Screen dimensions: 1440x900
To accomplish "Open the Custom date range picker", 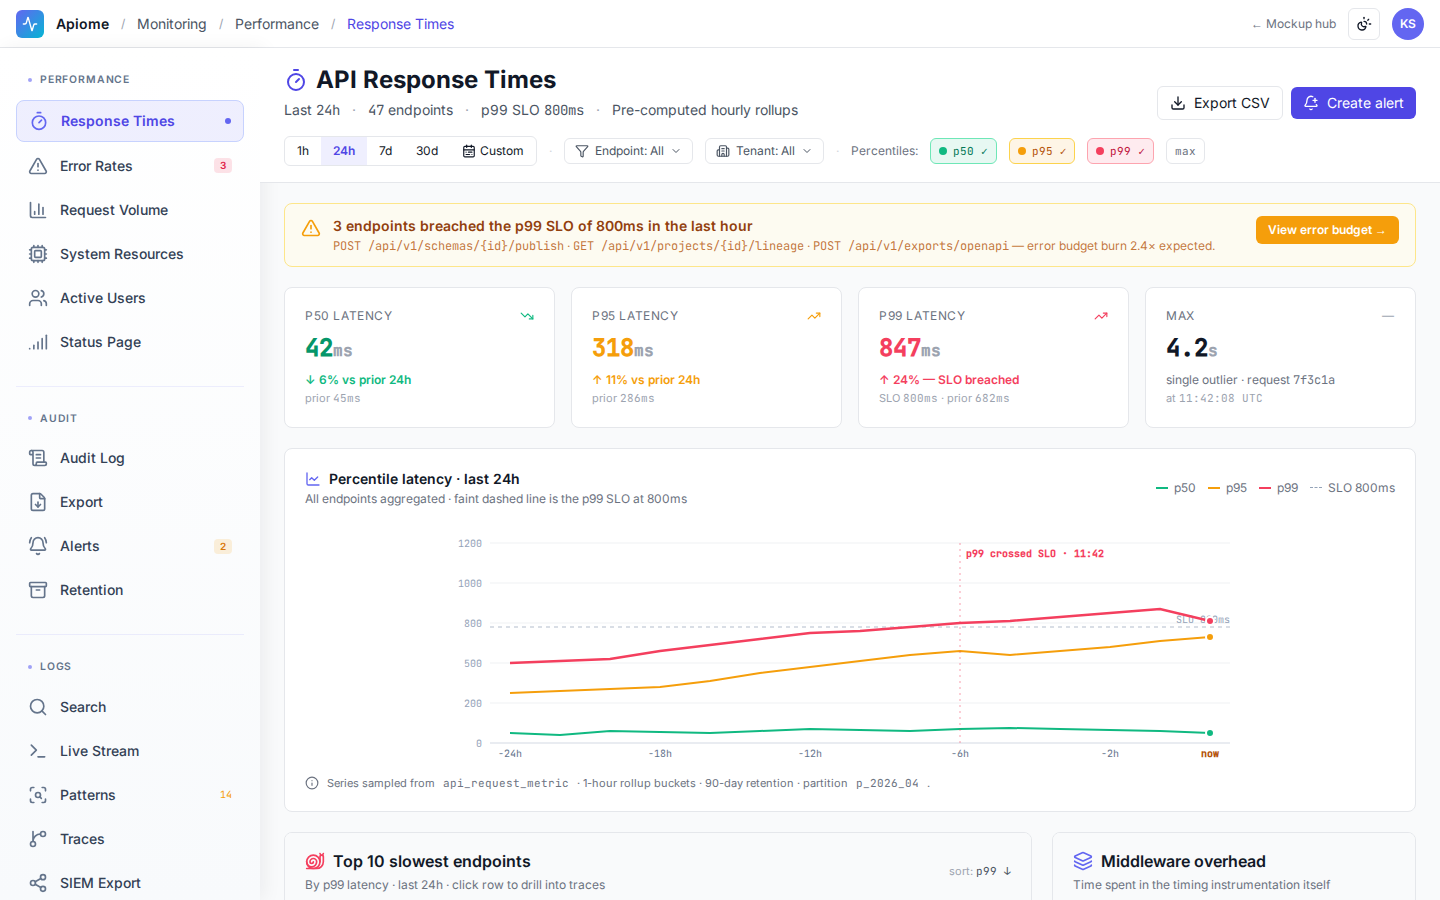I will [x=493, y=151].
